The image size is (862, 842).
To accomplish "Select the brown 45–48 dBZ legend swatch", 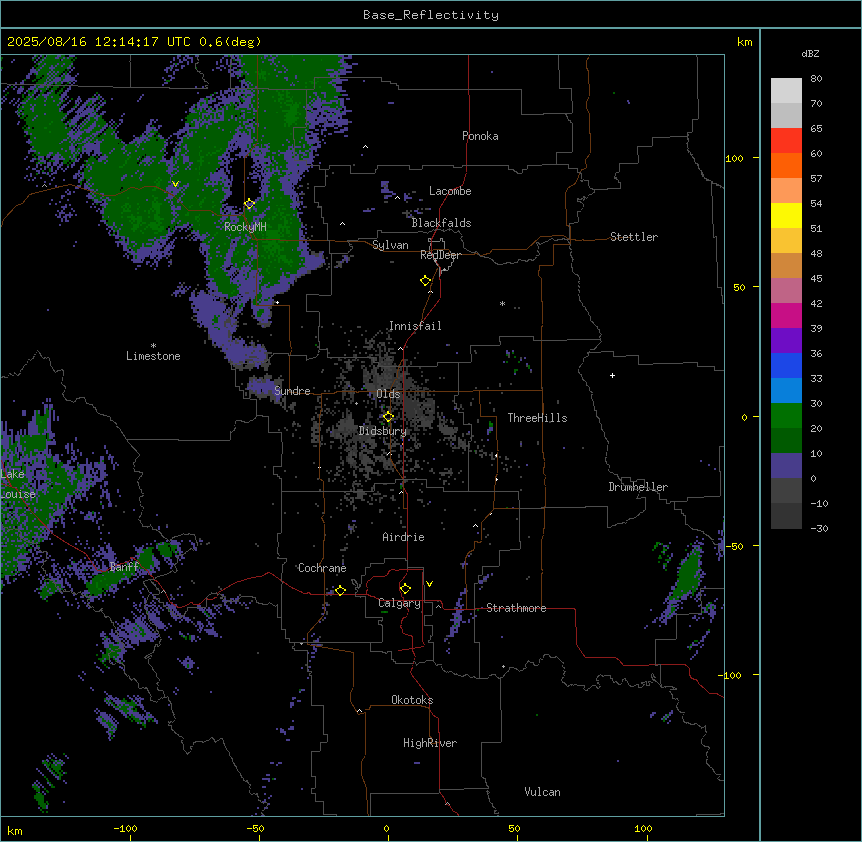I will [x=786, y=265].
